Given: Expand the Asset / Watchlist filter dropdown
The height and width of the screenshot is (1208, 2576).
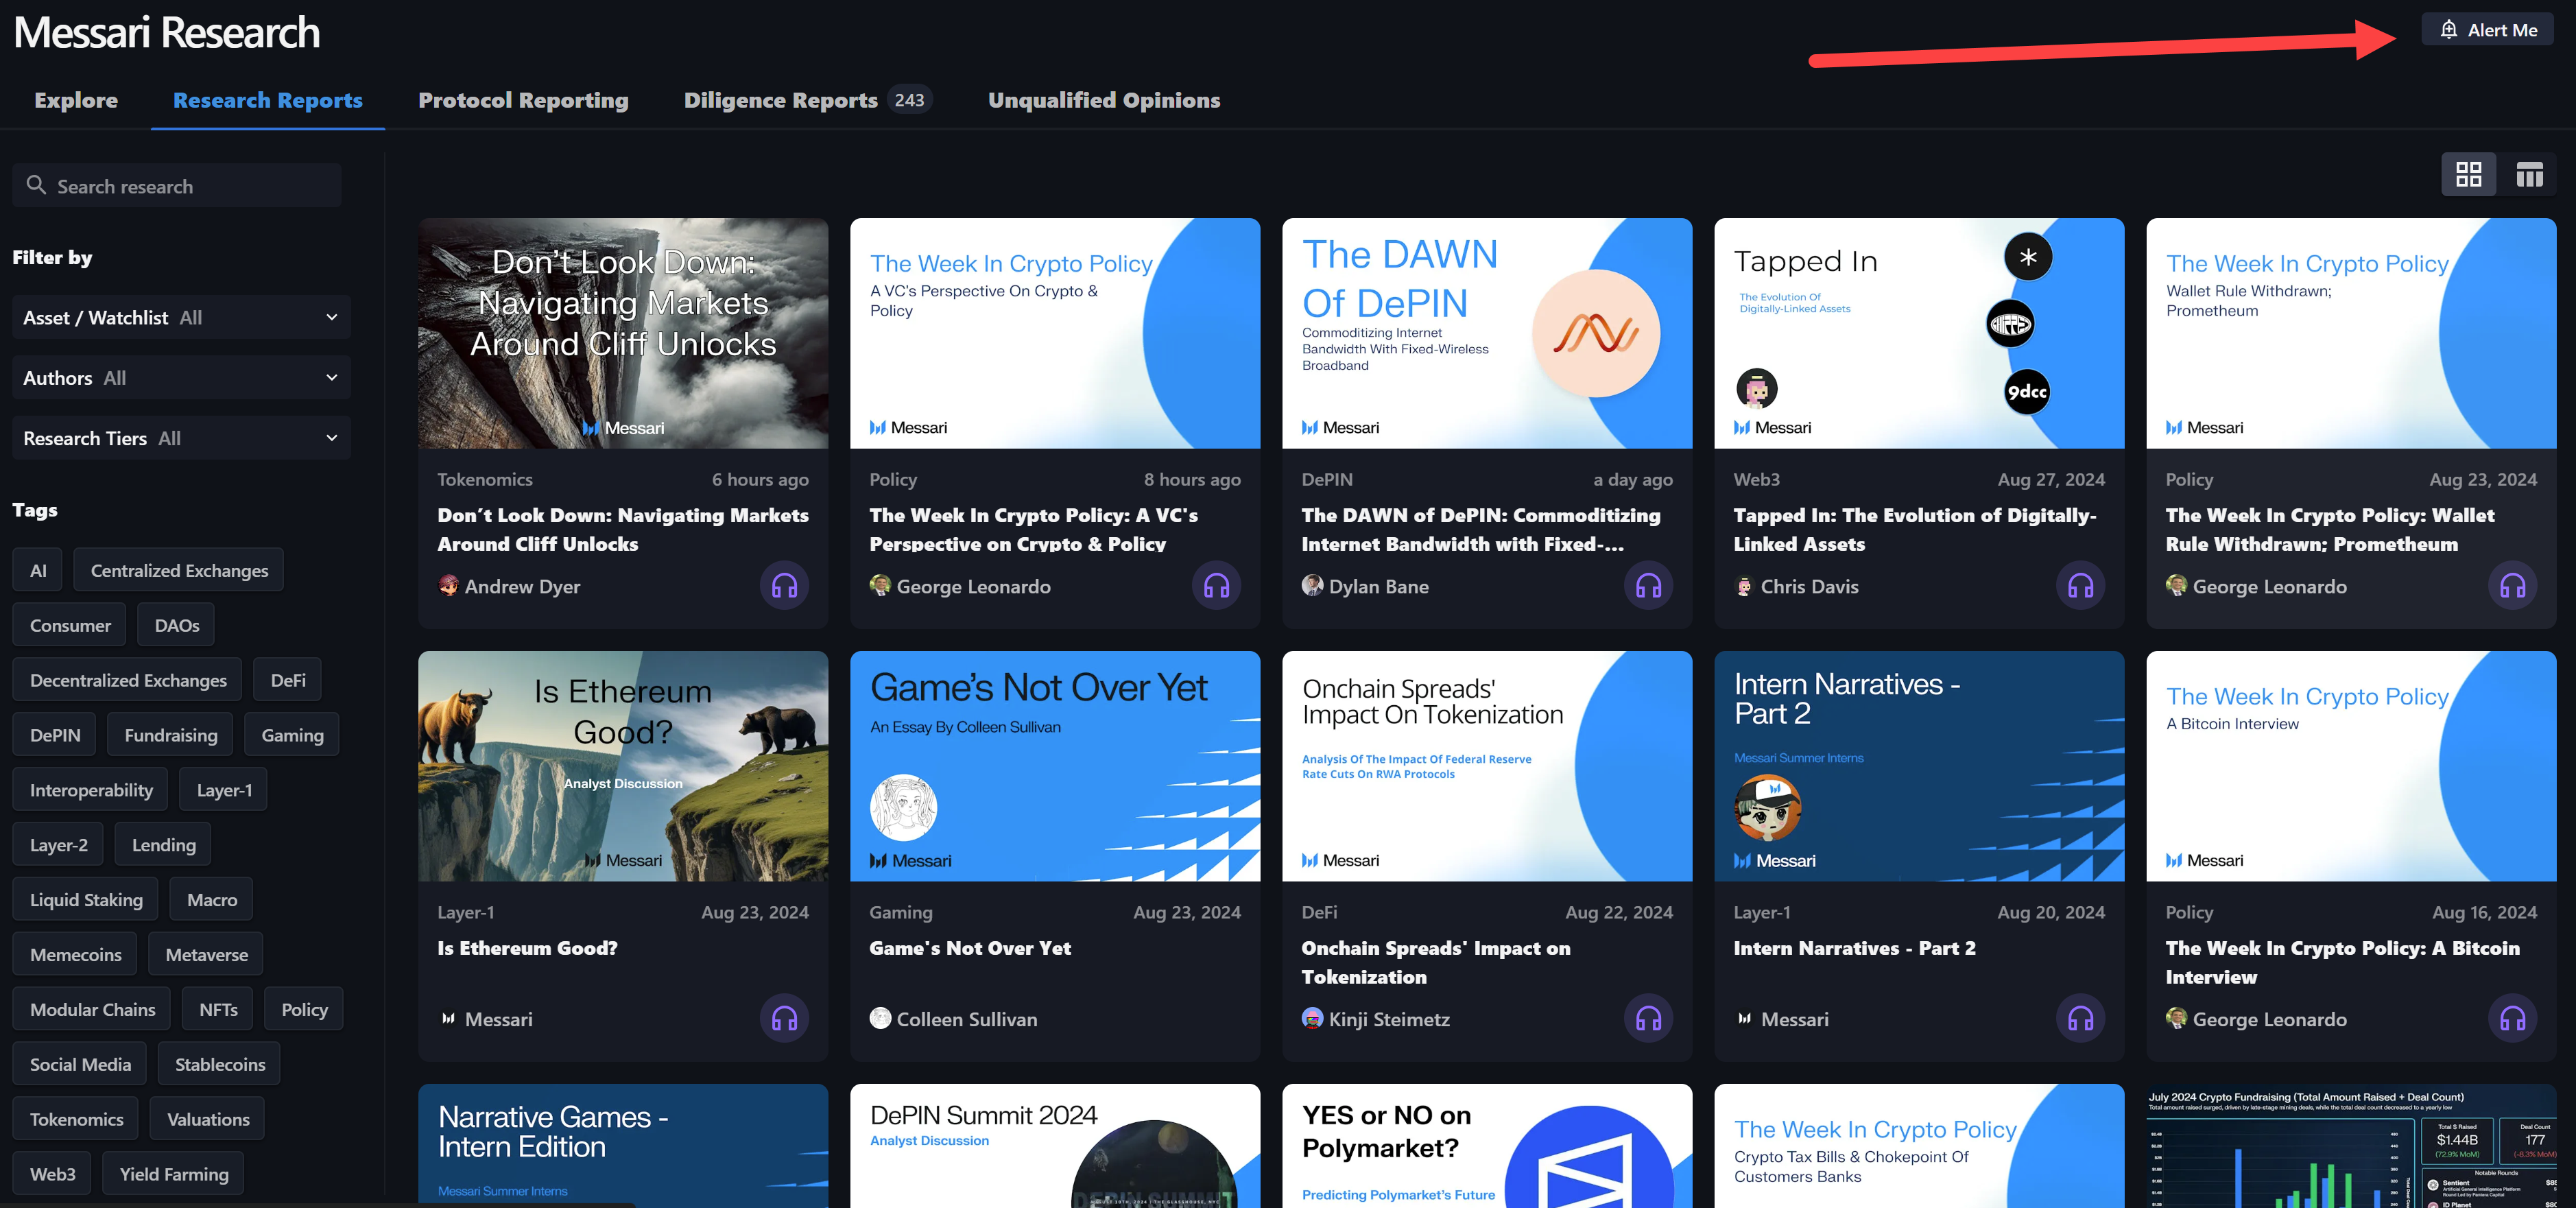Looking at the screenshot, I should click(x=181, y=317).
